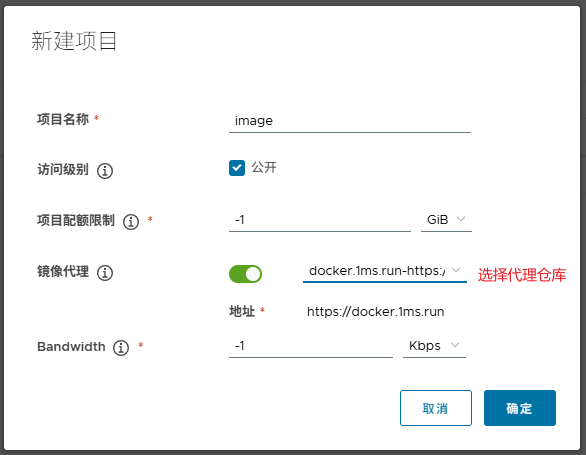Screen dimensions: 586x455
Task: Open the GiB quota unit dropdown
Action: pos(446,220)
